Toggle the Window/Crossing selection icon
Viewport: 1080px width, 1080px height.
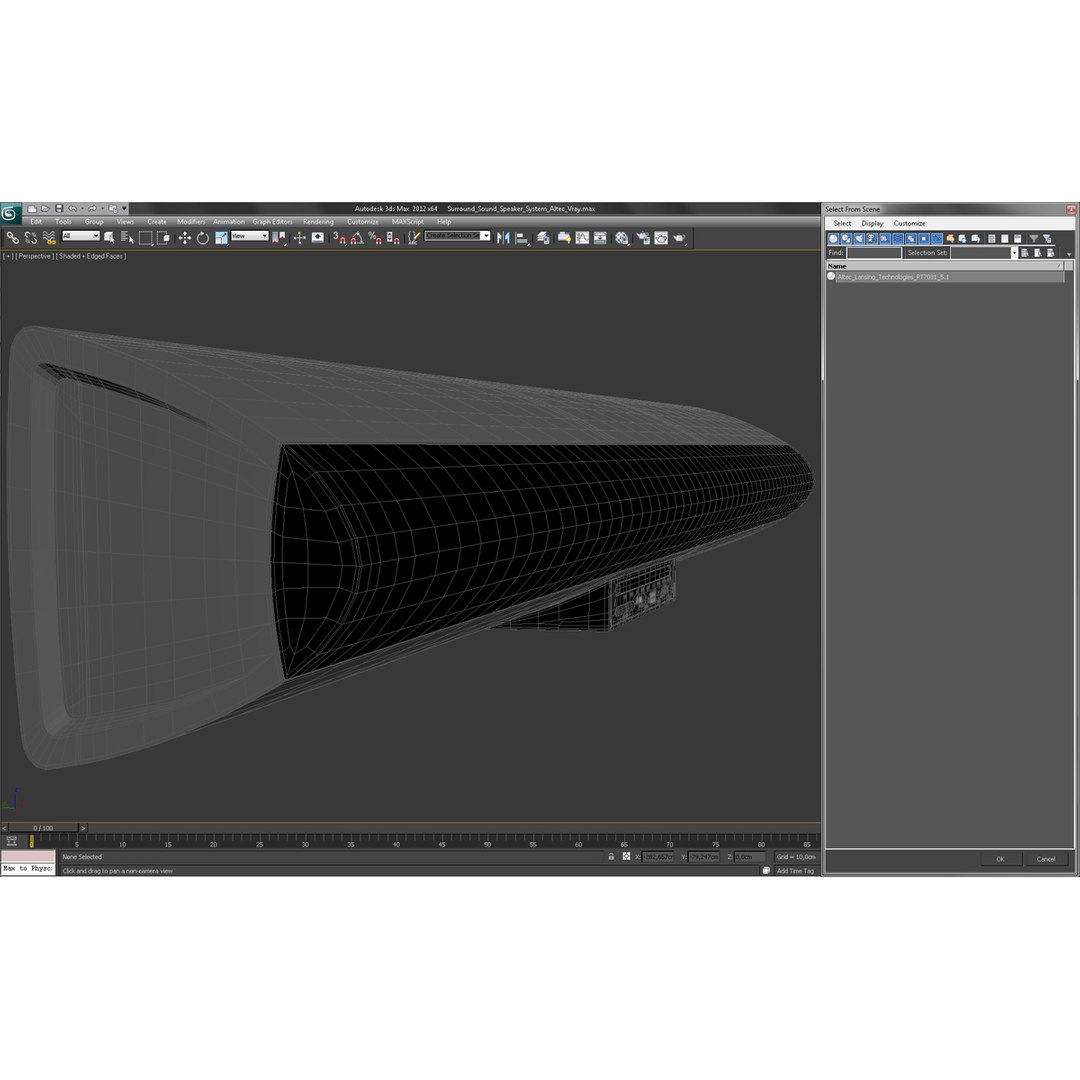click(x=163, y=238)
